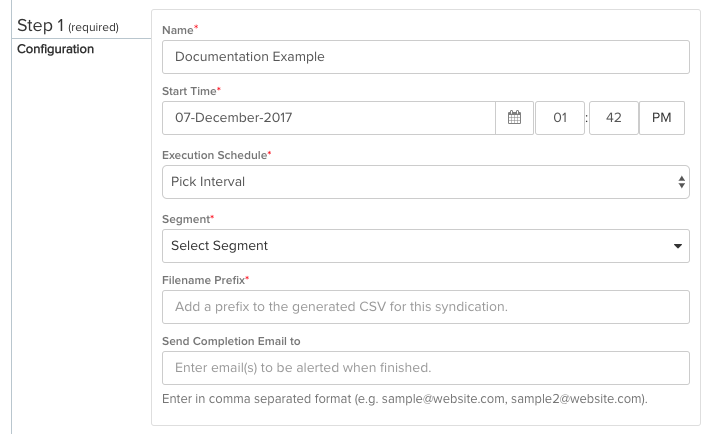715x434 pixels.
Task: Focus the Filename Prefix input box
Action: point(425,307)
